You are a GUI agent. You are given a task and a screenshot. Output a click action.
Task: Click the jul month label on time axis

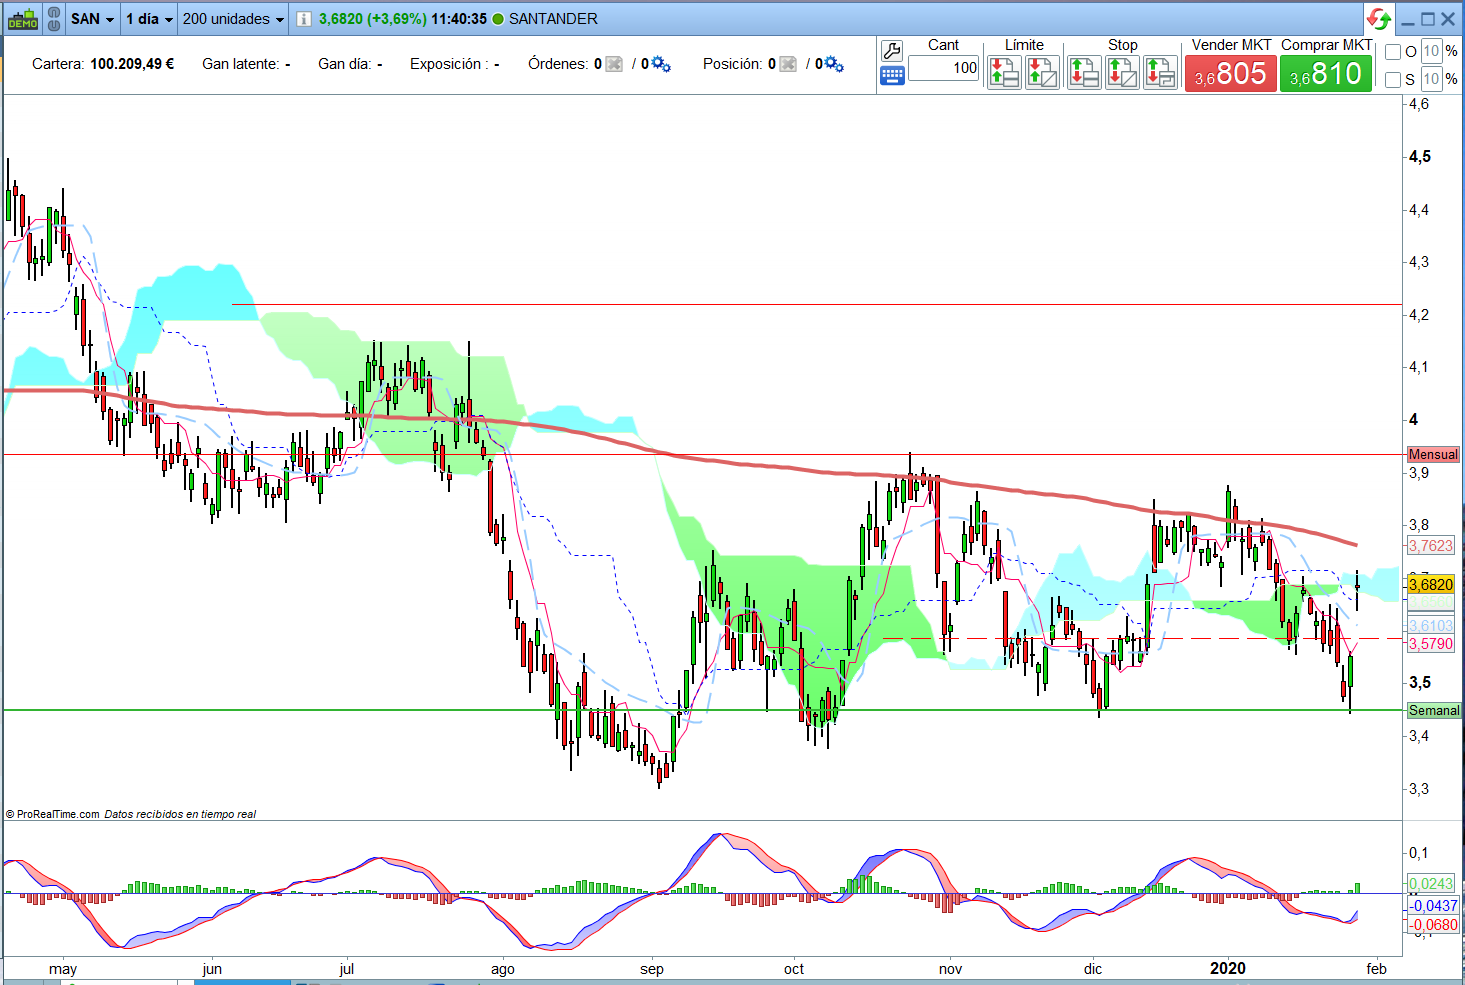[347, 969]
